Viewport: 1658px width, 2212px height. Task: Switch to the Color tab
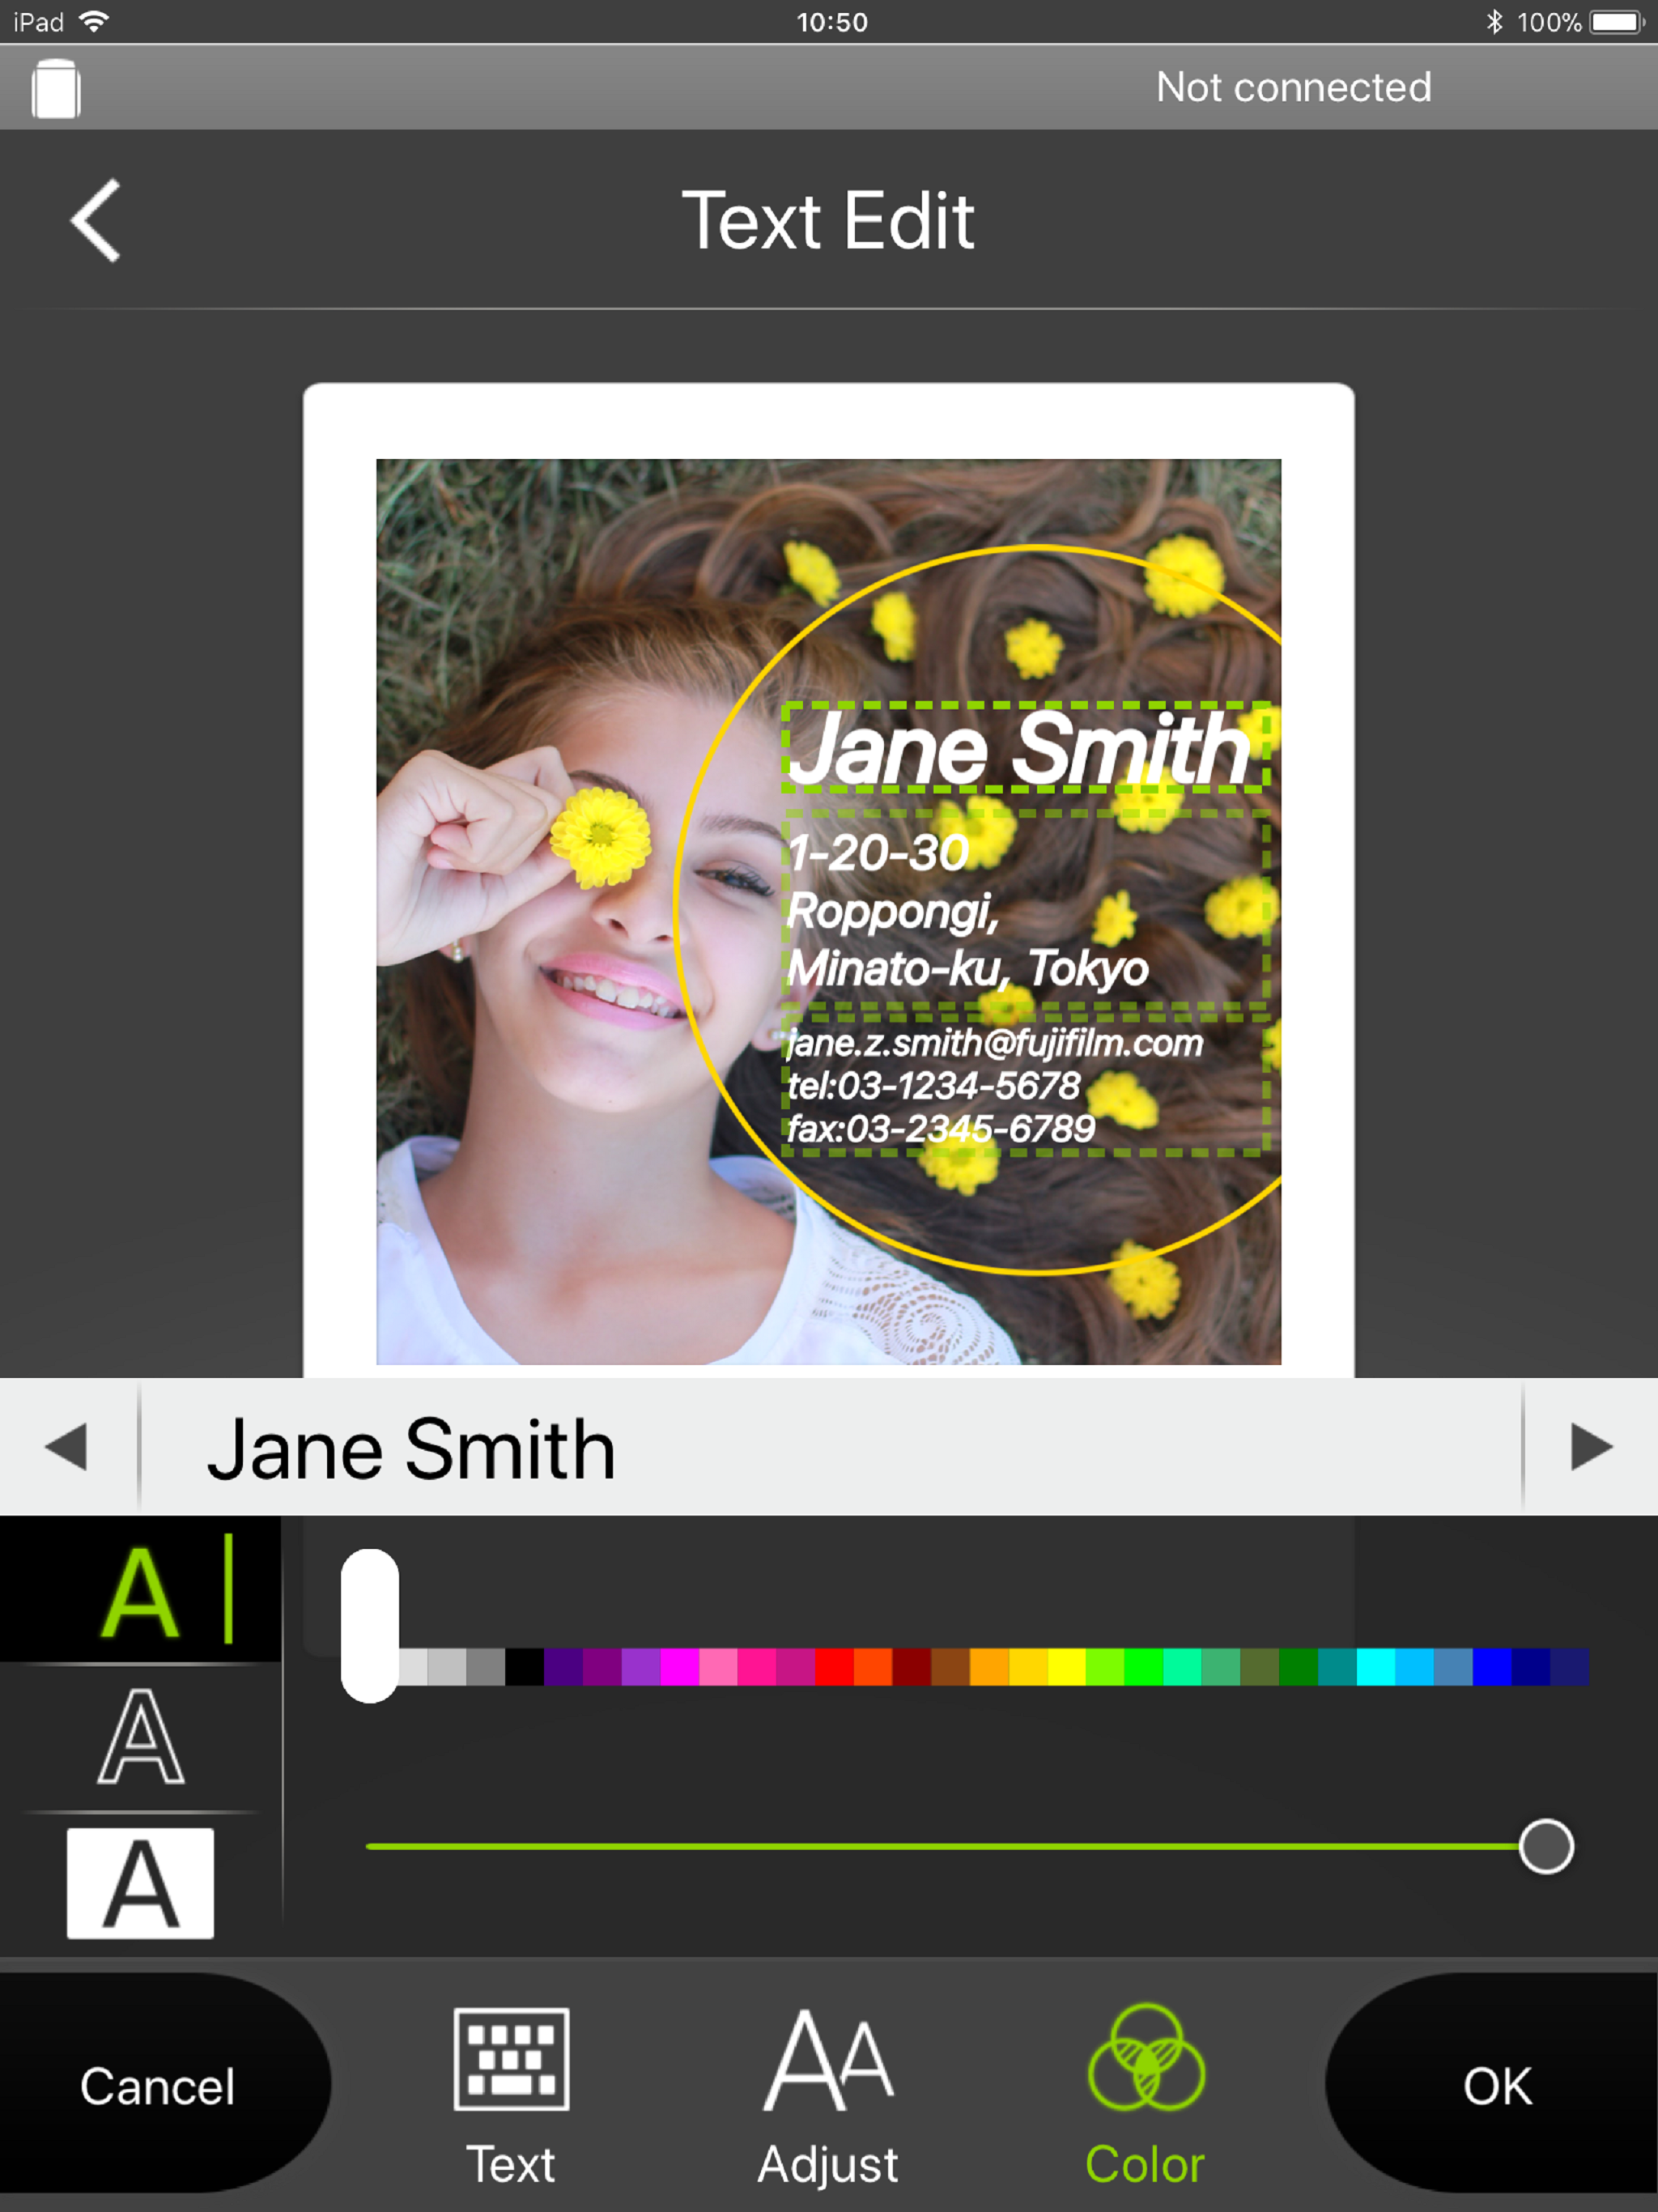[x=1145, y=2096]
